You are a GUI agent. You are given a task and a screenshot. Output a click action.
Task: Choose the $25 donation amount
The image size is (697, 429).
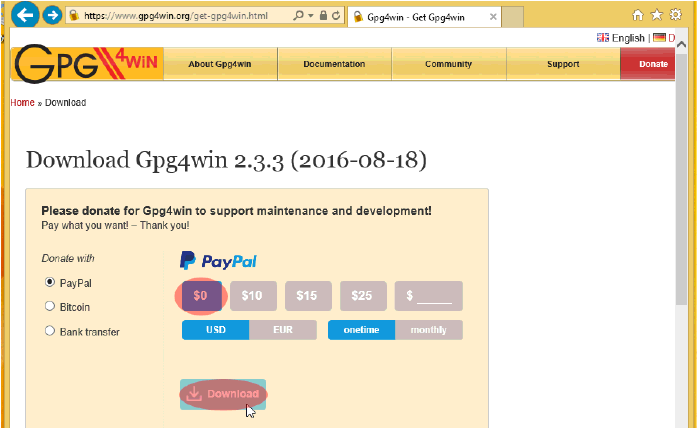point(363,296)
